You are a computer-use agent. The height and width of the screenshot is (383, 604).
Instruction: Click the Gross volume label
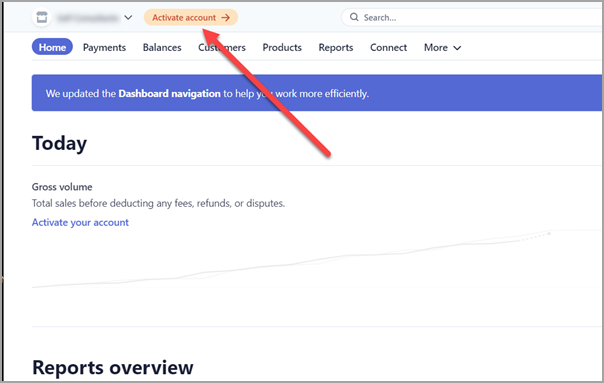[62, 187]
